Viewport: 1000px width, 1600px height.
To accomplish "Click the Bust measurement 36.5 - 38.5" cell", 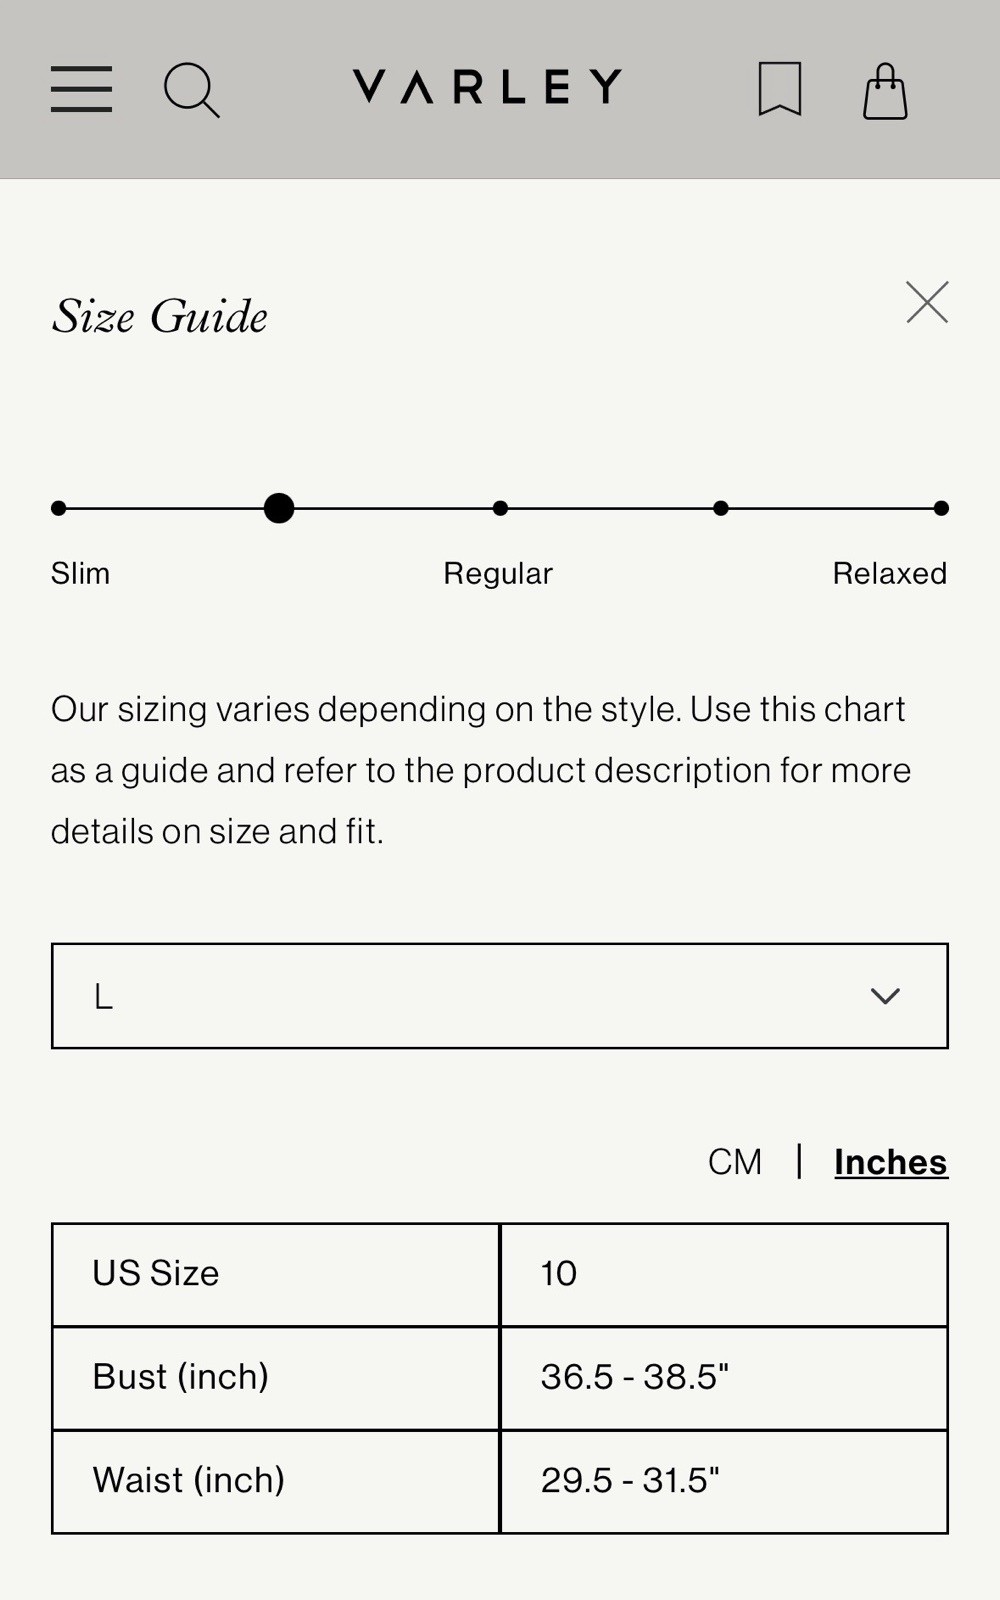I will (x=724, y=1378).
